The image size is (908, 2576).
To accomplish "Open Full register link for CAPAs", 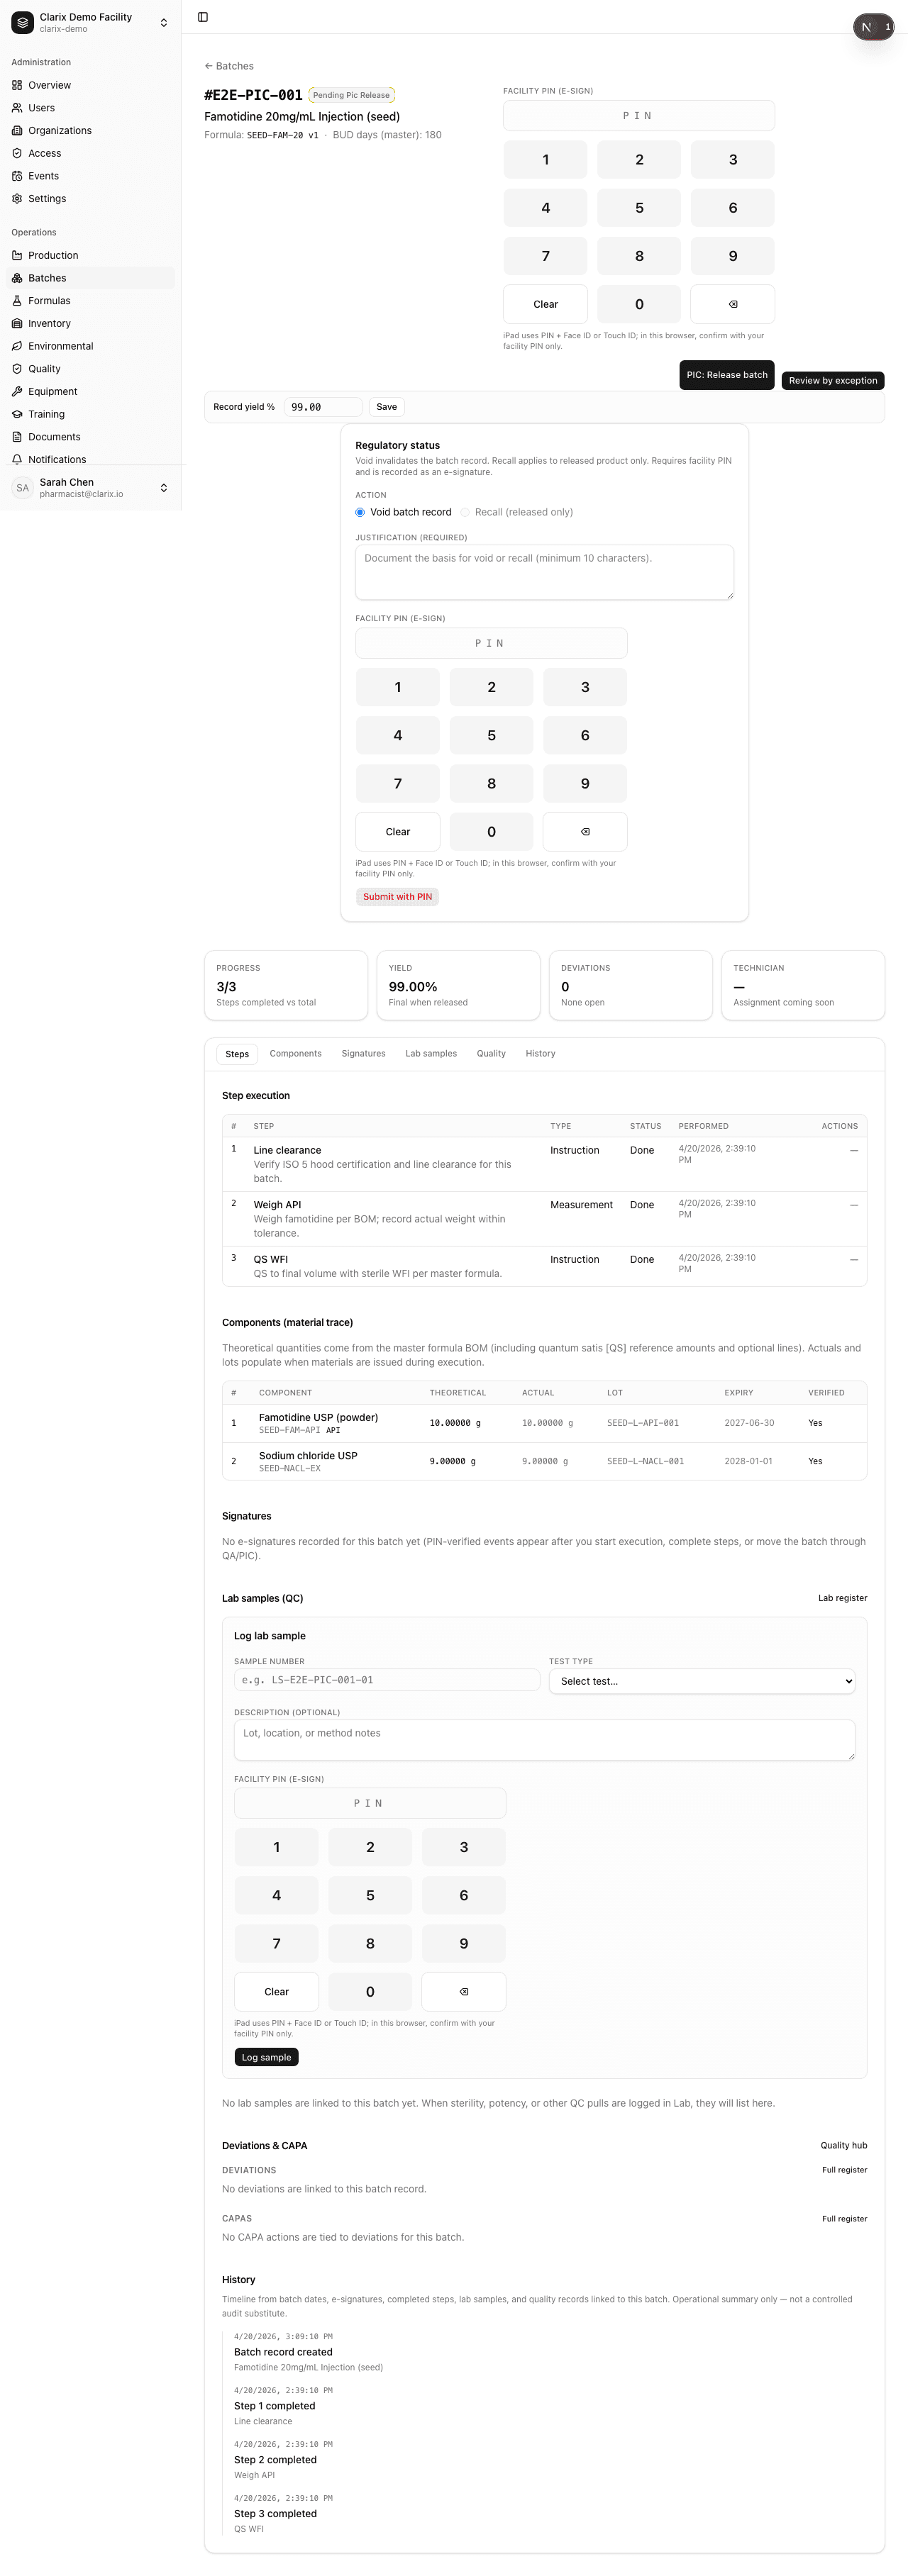I will (x=844, y=2219).
